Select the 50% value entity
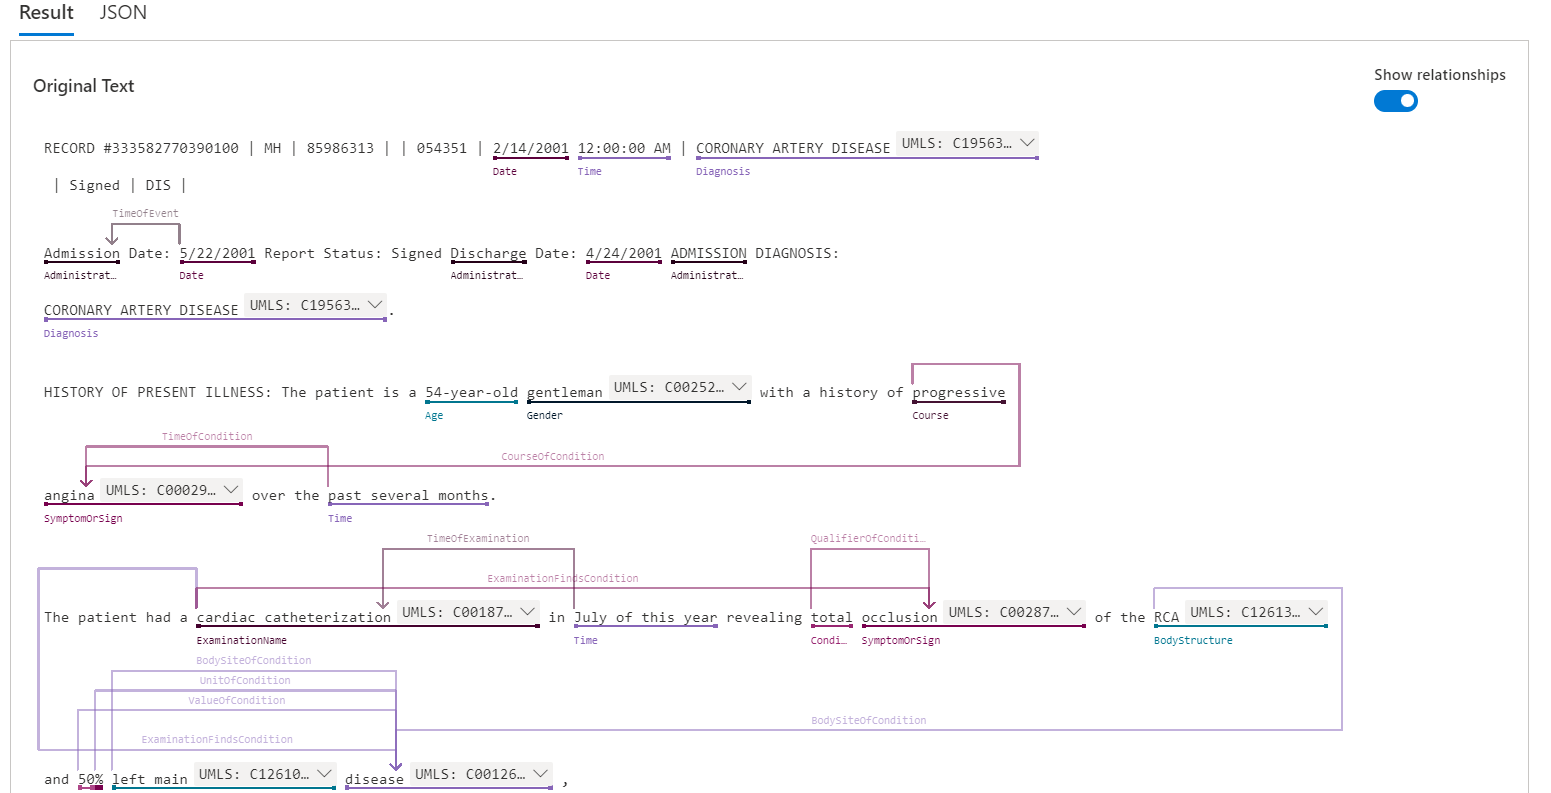The height and width of the screenshot is (793, 1551). tap(90, 780)
